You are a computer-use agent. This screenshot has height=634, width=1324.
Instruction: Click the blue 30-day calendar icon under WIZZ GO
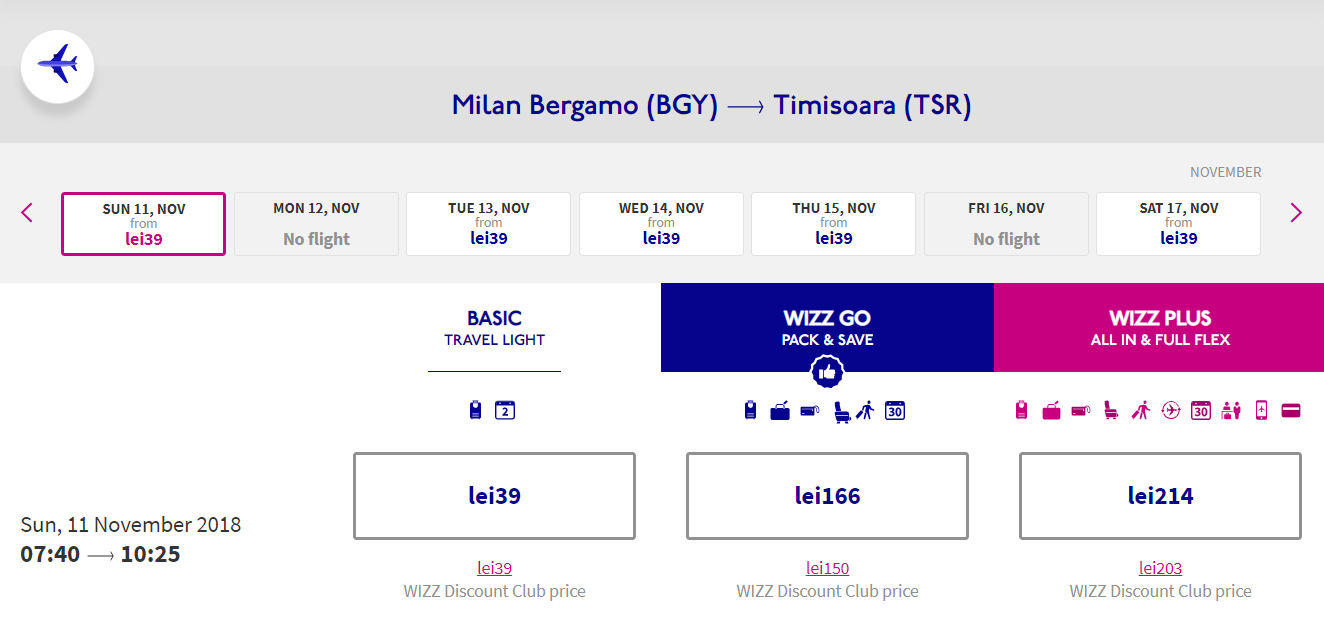pos(895,410)
